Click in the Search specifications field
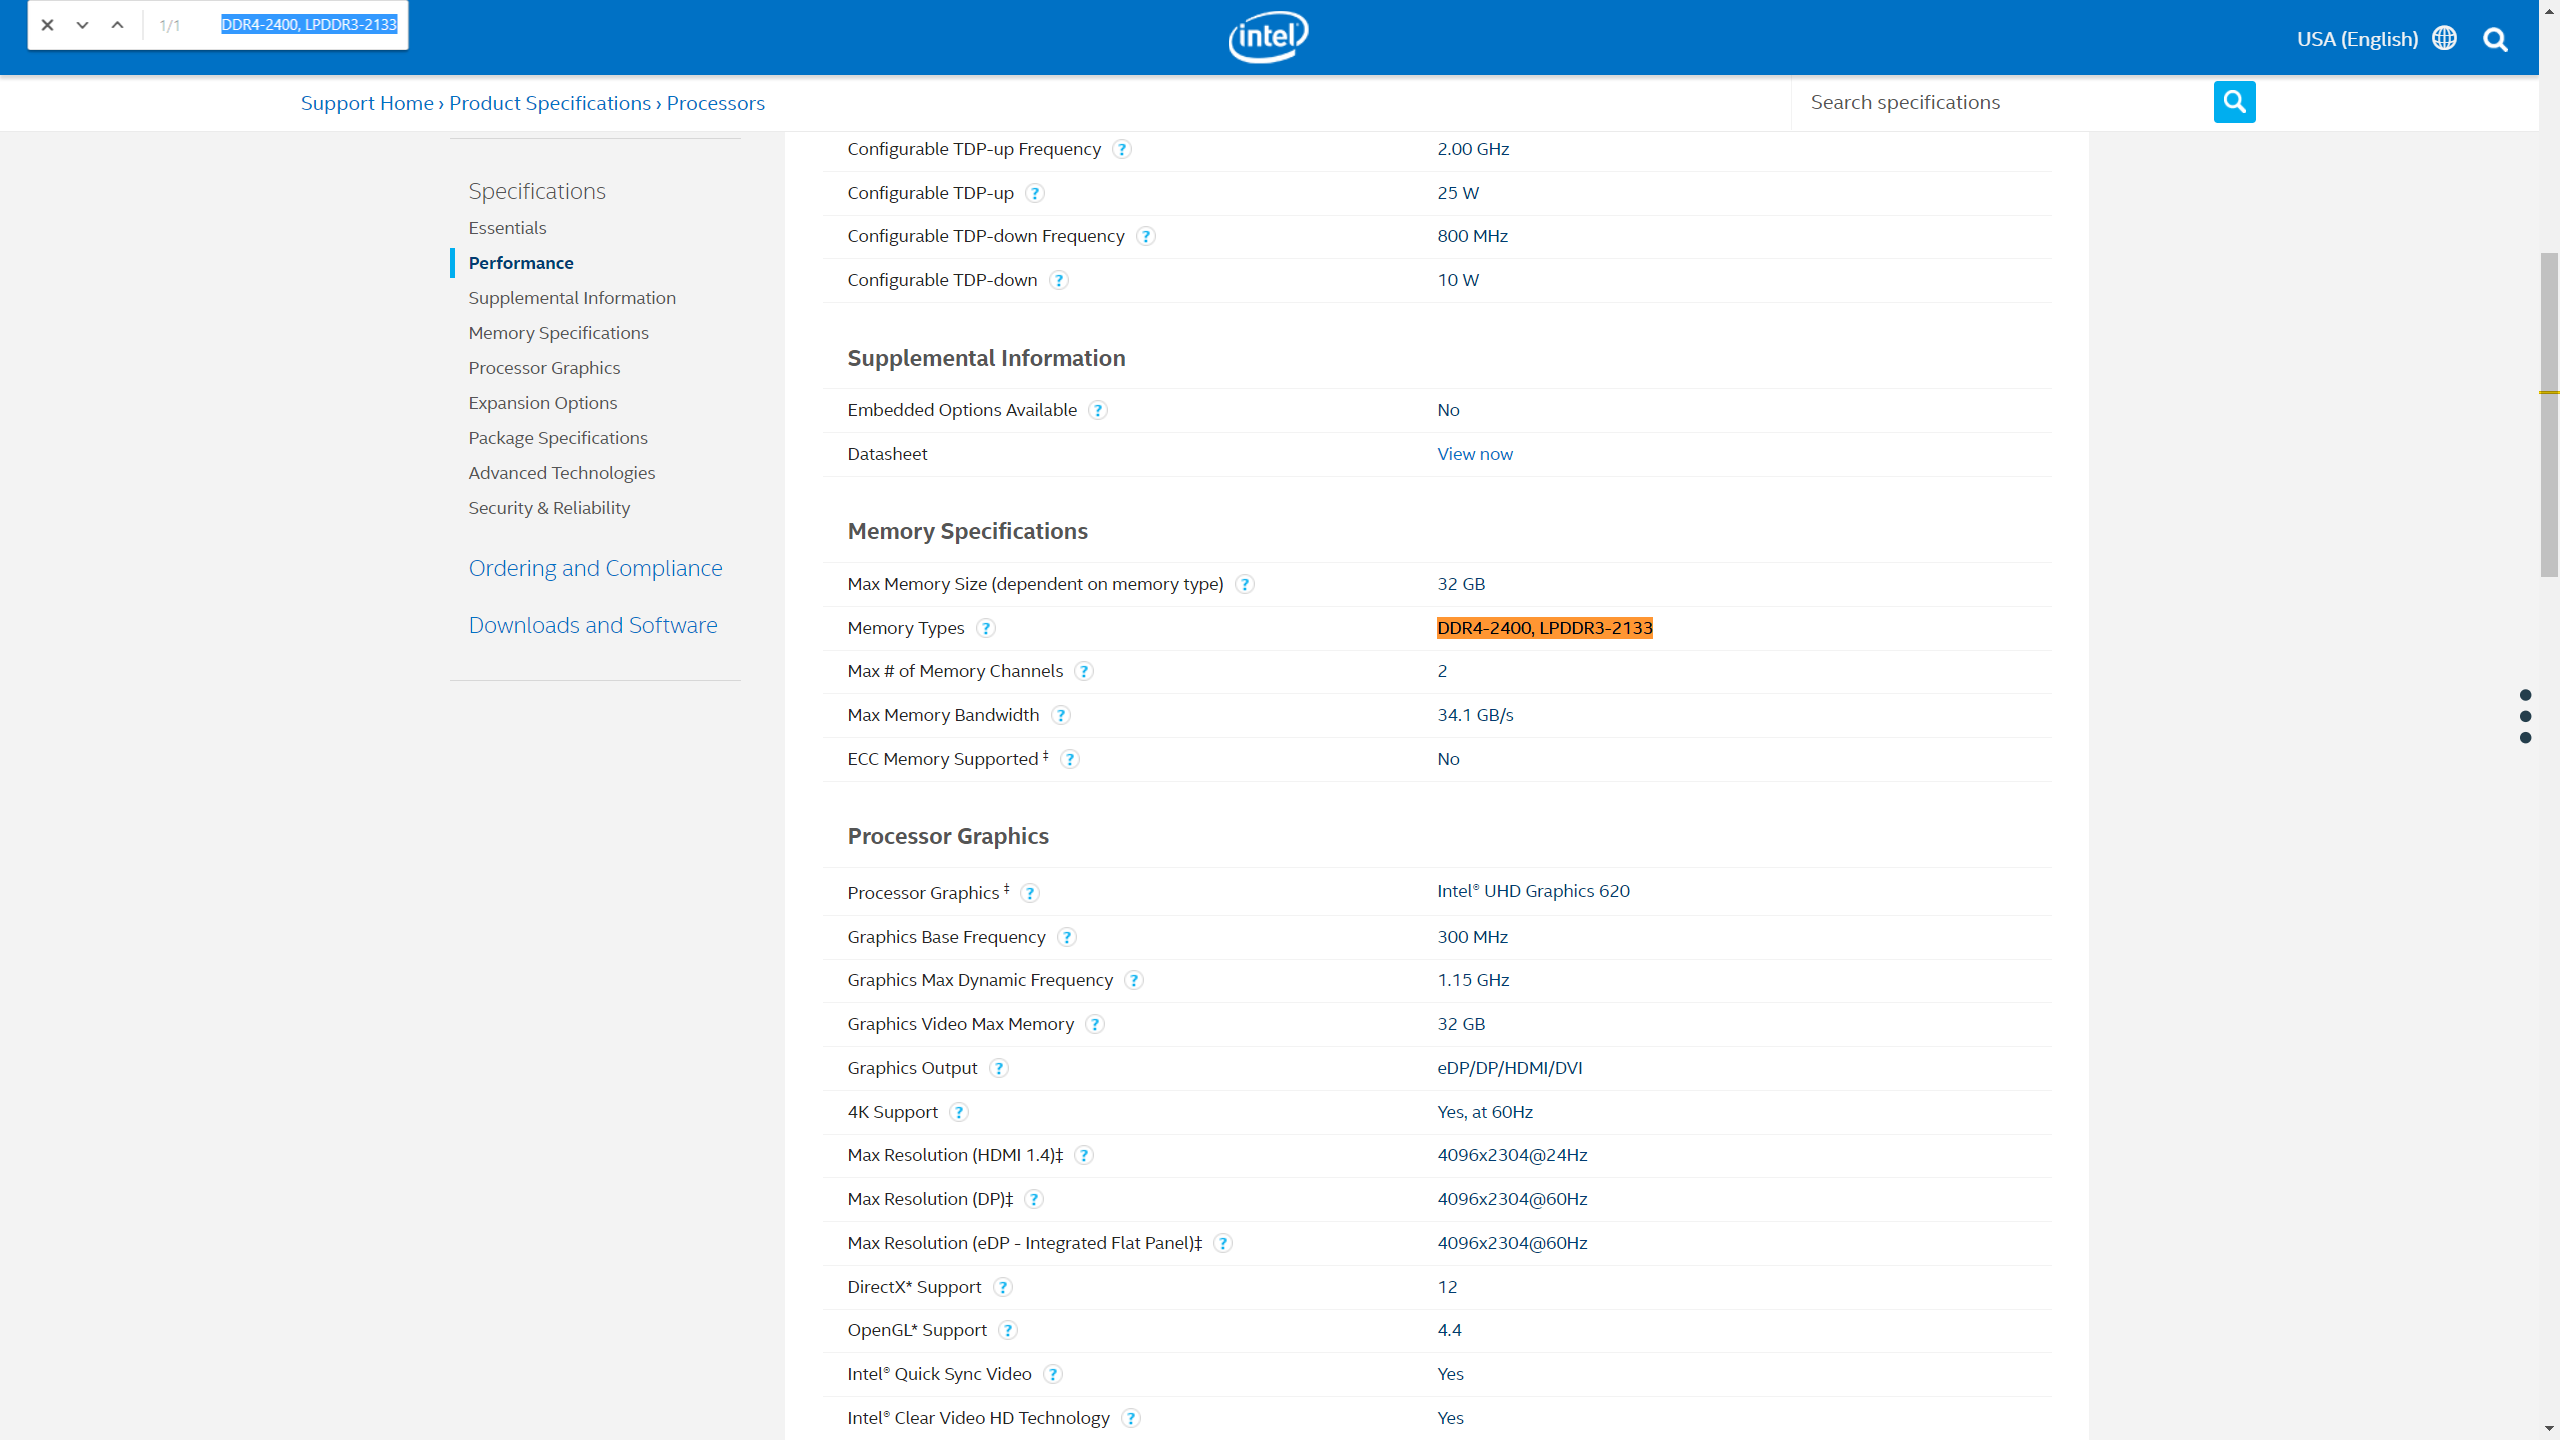Viewport: 2560px width, 1440px height. click(2002, 102)
